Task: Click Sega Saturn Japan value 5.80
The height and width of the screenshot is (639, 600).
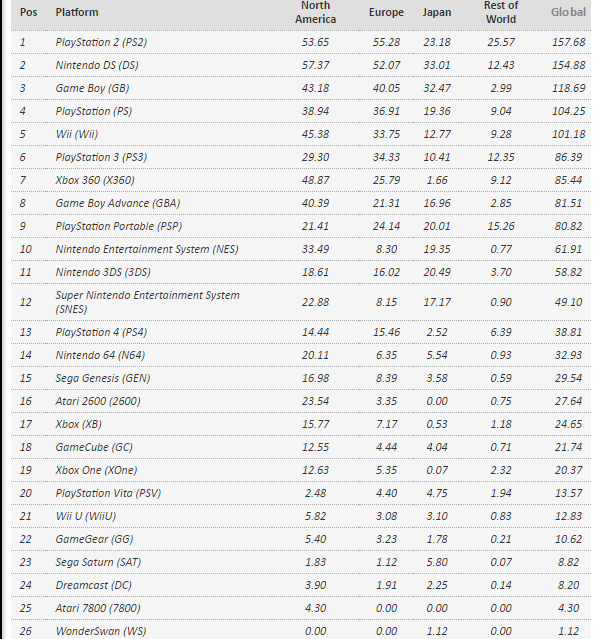Action: coord(437,562)
